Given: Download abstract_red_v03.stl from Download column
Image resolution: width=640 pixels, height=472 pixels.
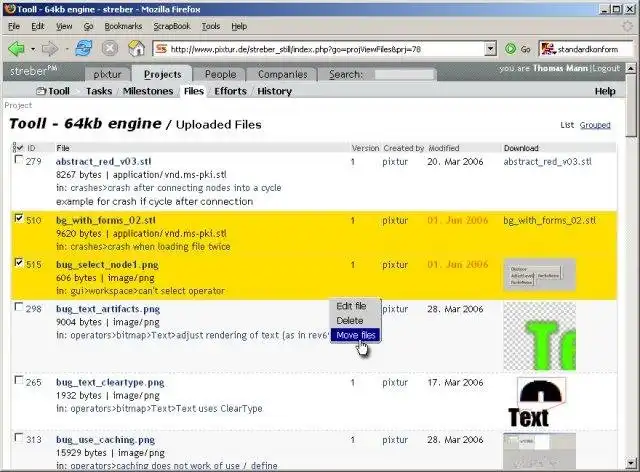Looking at the screenshot, I should pyautogui.click(x=547, y=161).
